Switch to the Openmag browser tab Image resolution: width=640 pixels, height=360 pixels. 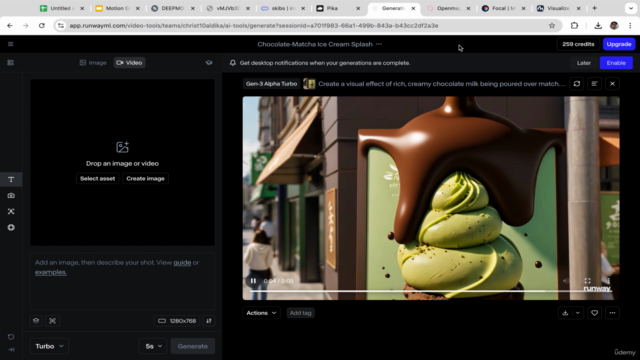[x=448, y=8]
